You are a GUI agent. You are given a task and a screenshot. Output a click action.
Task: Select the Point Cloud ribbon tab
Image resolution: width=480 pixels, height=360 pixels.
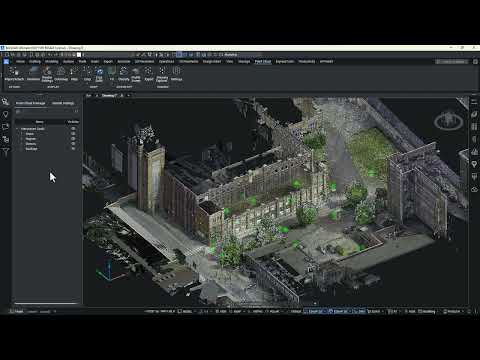263,62
